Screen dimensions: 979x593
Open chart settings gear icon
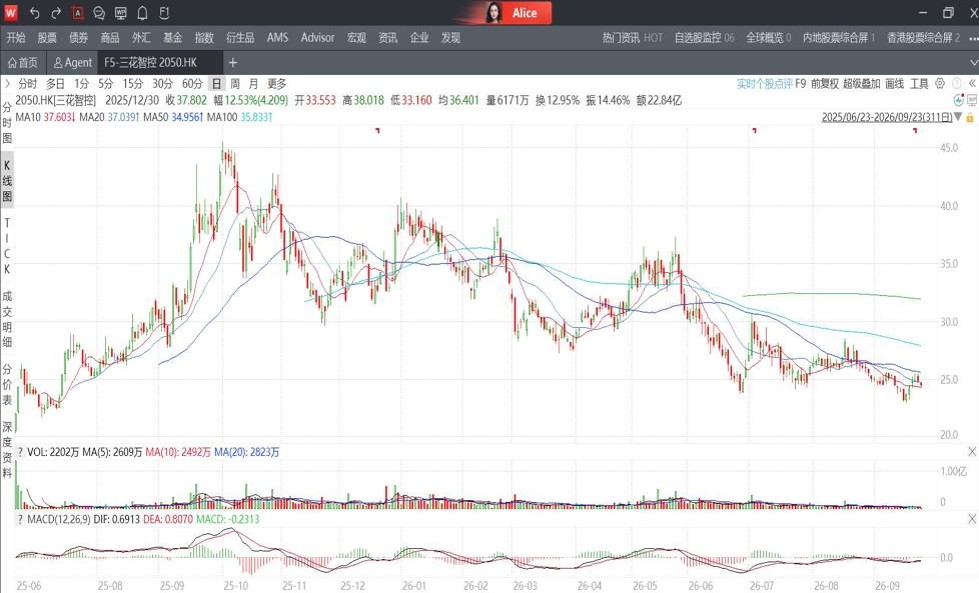click(x=940, y=83)
